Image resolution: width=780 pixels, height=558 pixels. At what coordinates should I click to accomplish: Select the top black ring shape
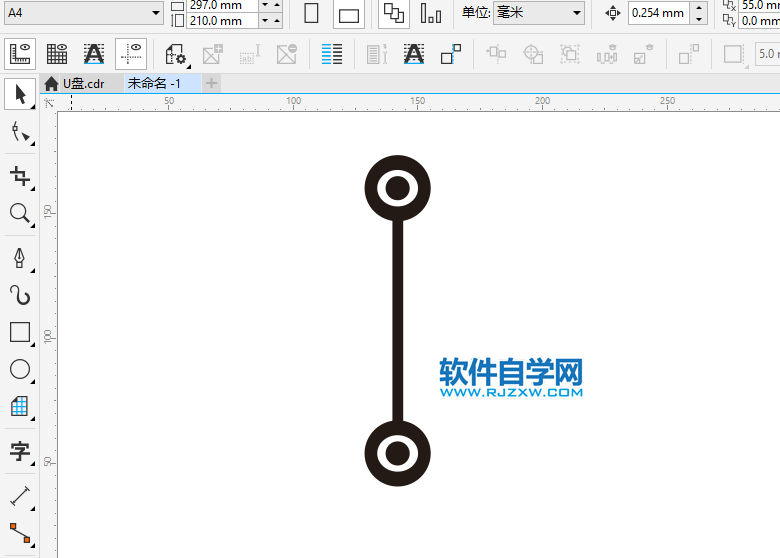(x=397, y=188)
